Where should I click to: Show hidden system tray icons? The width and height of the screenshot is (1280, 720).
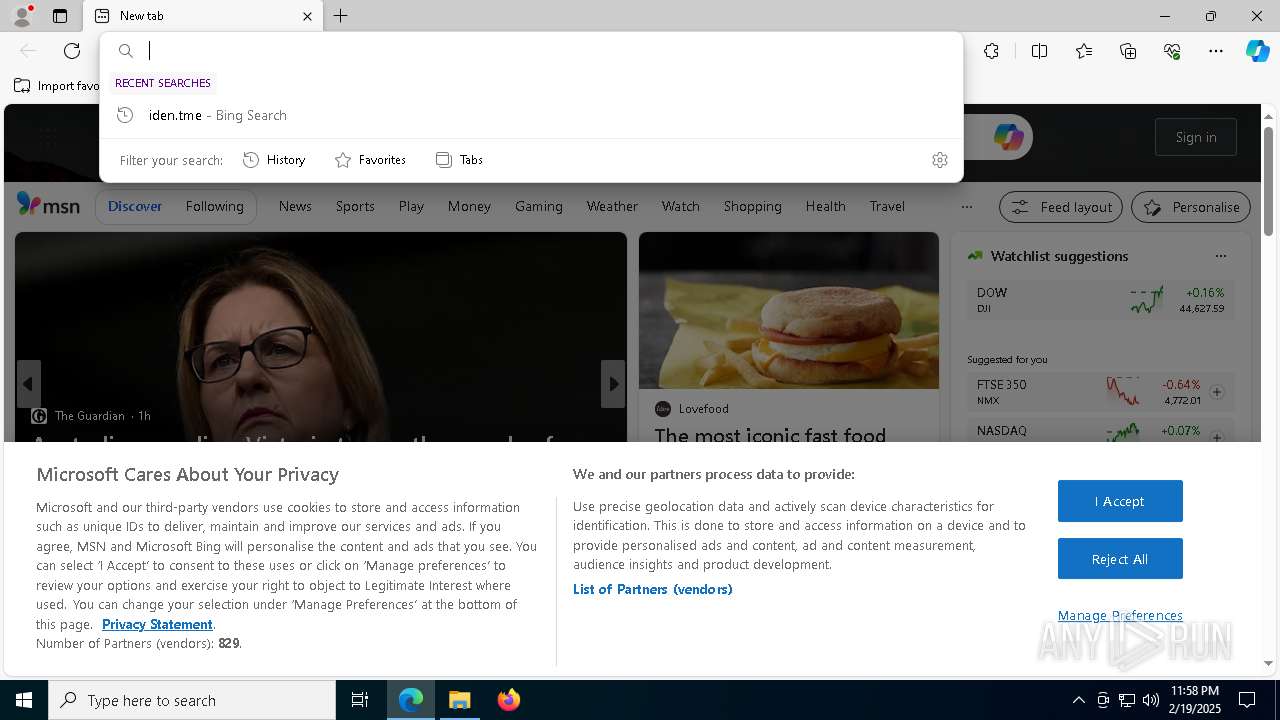(1078, 700)
